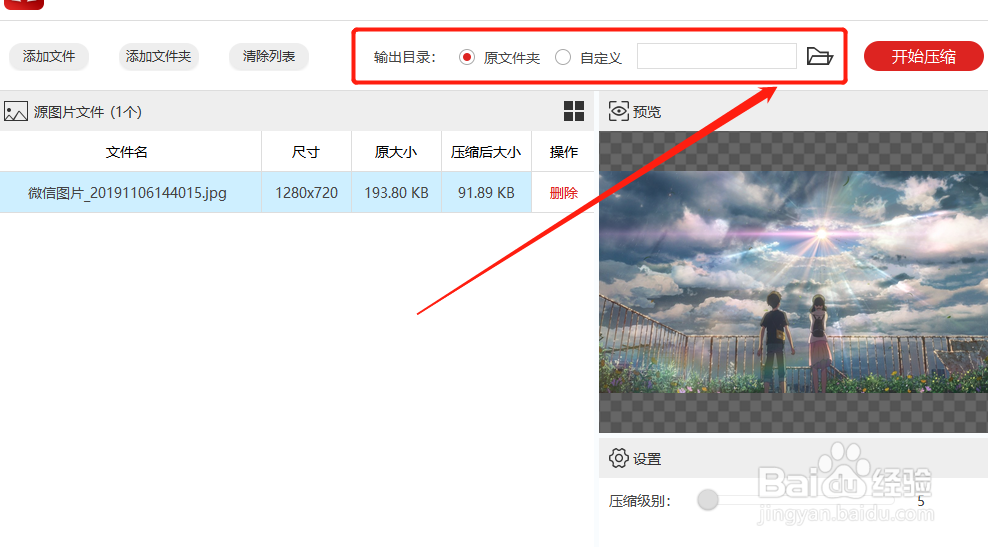This screenshot has width=988, height=547.
Task: Click the 源图片文件 (1个) heading
Action: click(88, 112)
